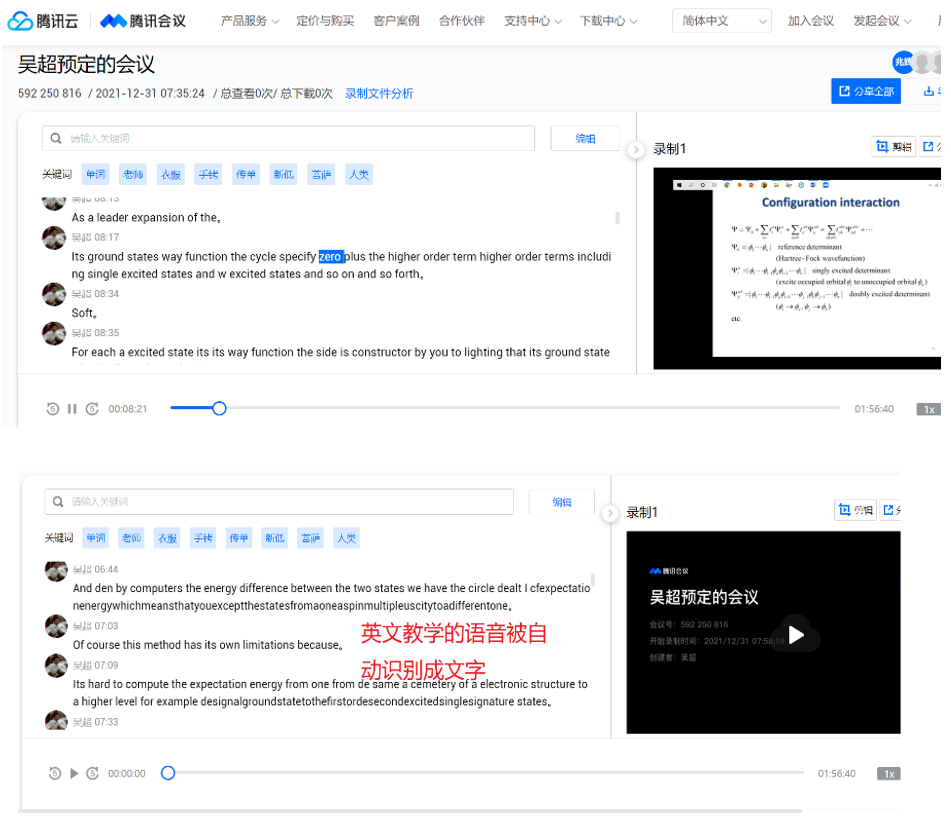Viewport: 951px width, 822px height.
Task: Play the 吴超预定的会议 video thumbnail
Action: click(796, 634)
